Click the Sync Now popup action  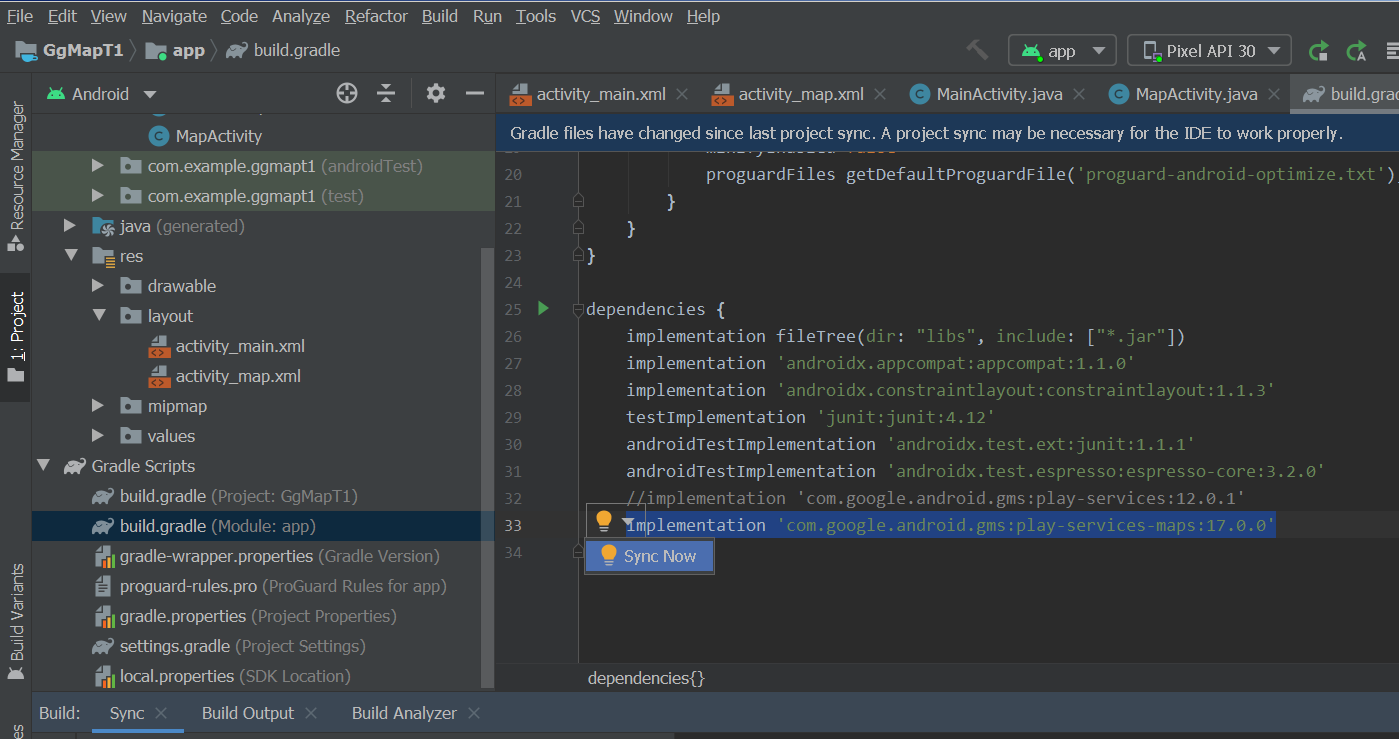(650, 556)
